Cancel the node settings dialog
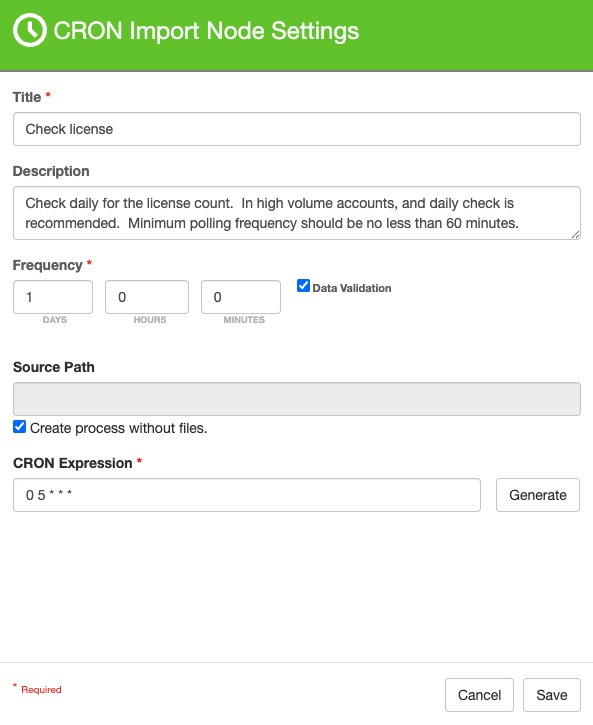 click(479, 695)
